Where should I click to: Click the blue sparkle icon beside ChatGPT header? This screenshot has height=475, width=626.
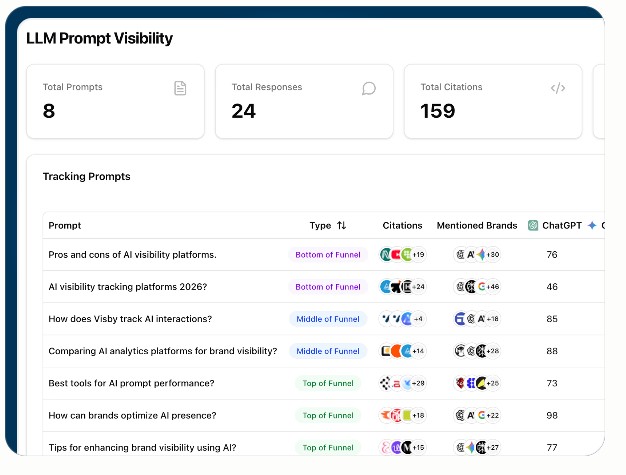point(592,226)
